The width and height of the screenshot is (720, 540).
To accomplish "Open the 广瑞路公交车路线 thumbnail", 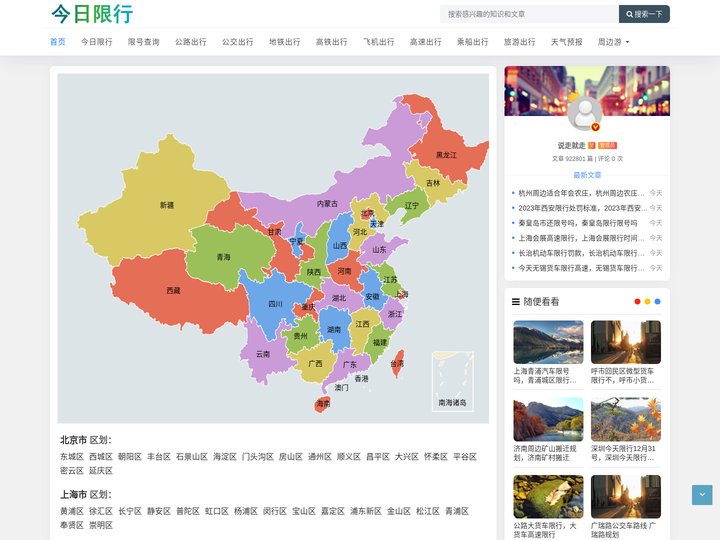I will coord(626,497).
